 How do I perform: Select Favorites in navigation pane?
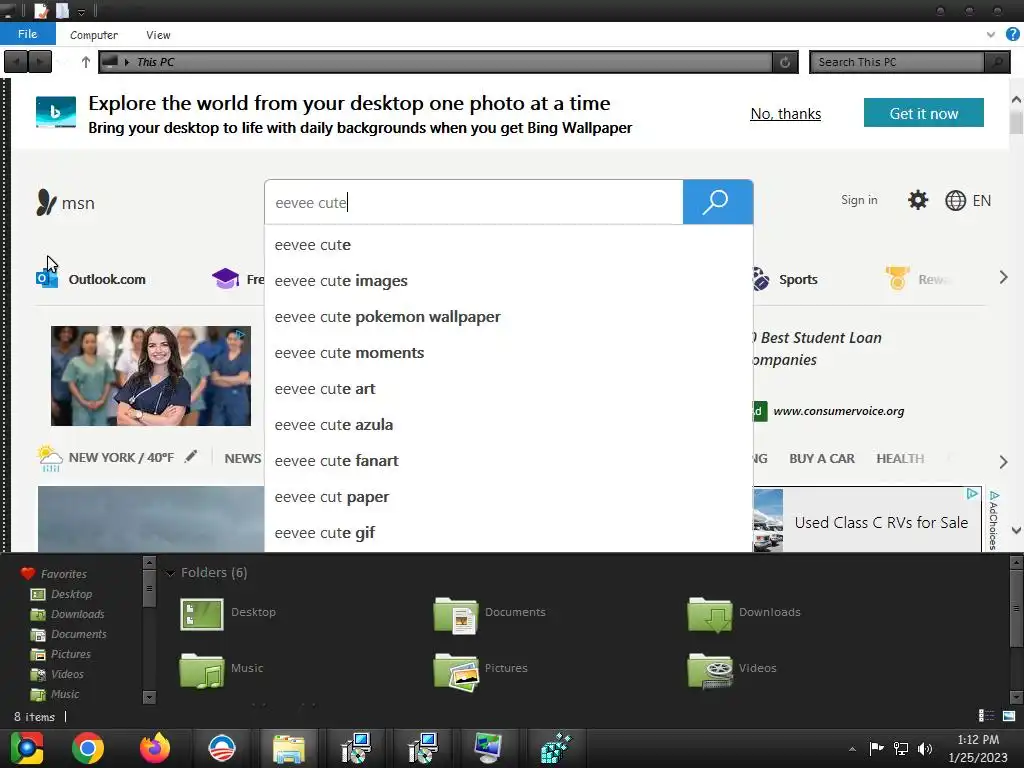[63, 574]
